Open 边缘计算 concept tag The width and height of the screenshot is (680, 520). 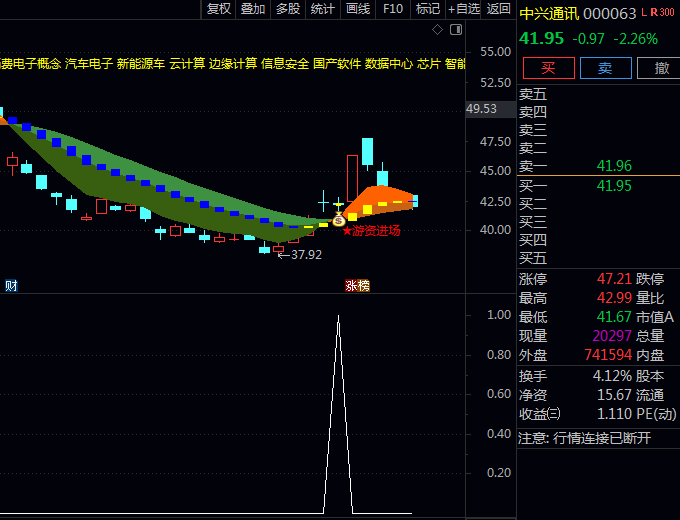tap(233, 64)
